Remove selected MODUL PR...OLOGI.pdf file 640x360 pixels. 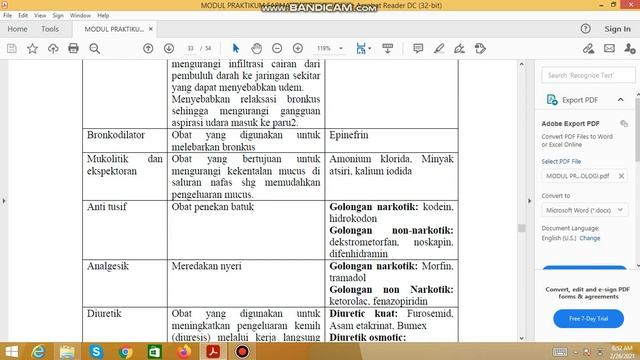coord(621,176)
